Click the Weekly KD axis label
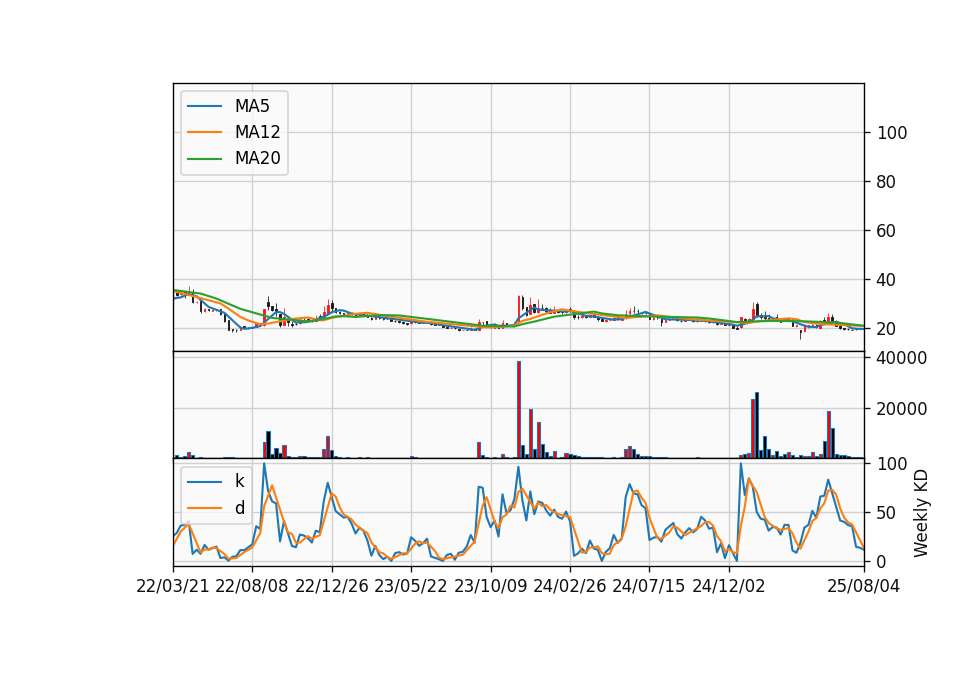The width and height of the screenshot is (960, 690). tap(920, 514)
